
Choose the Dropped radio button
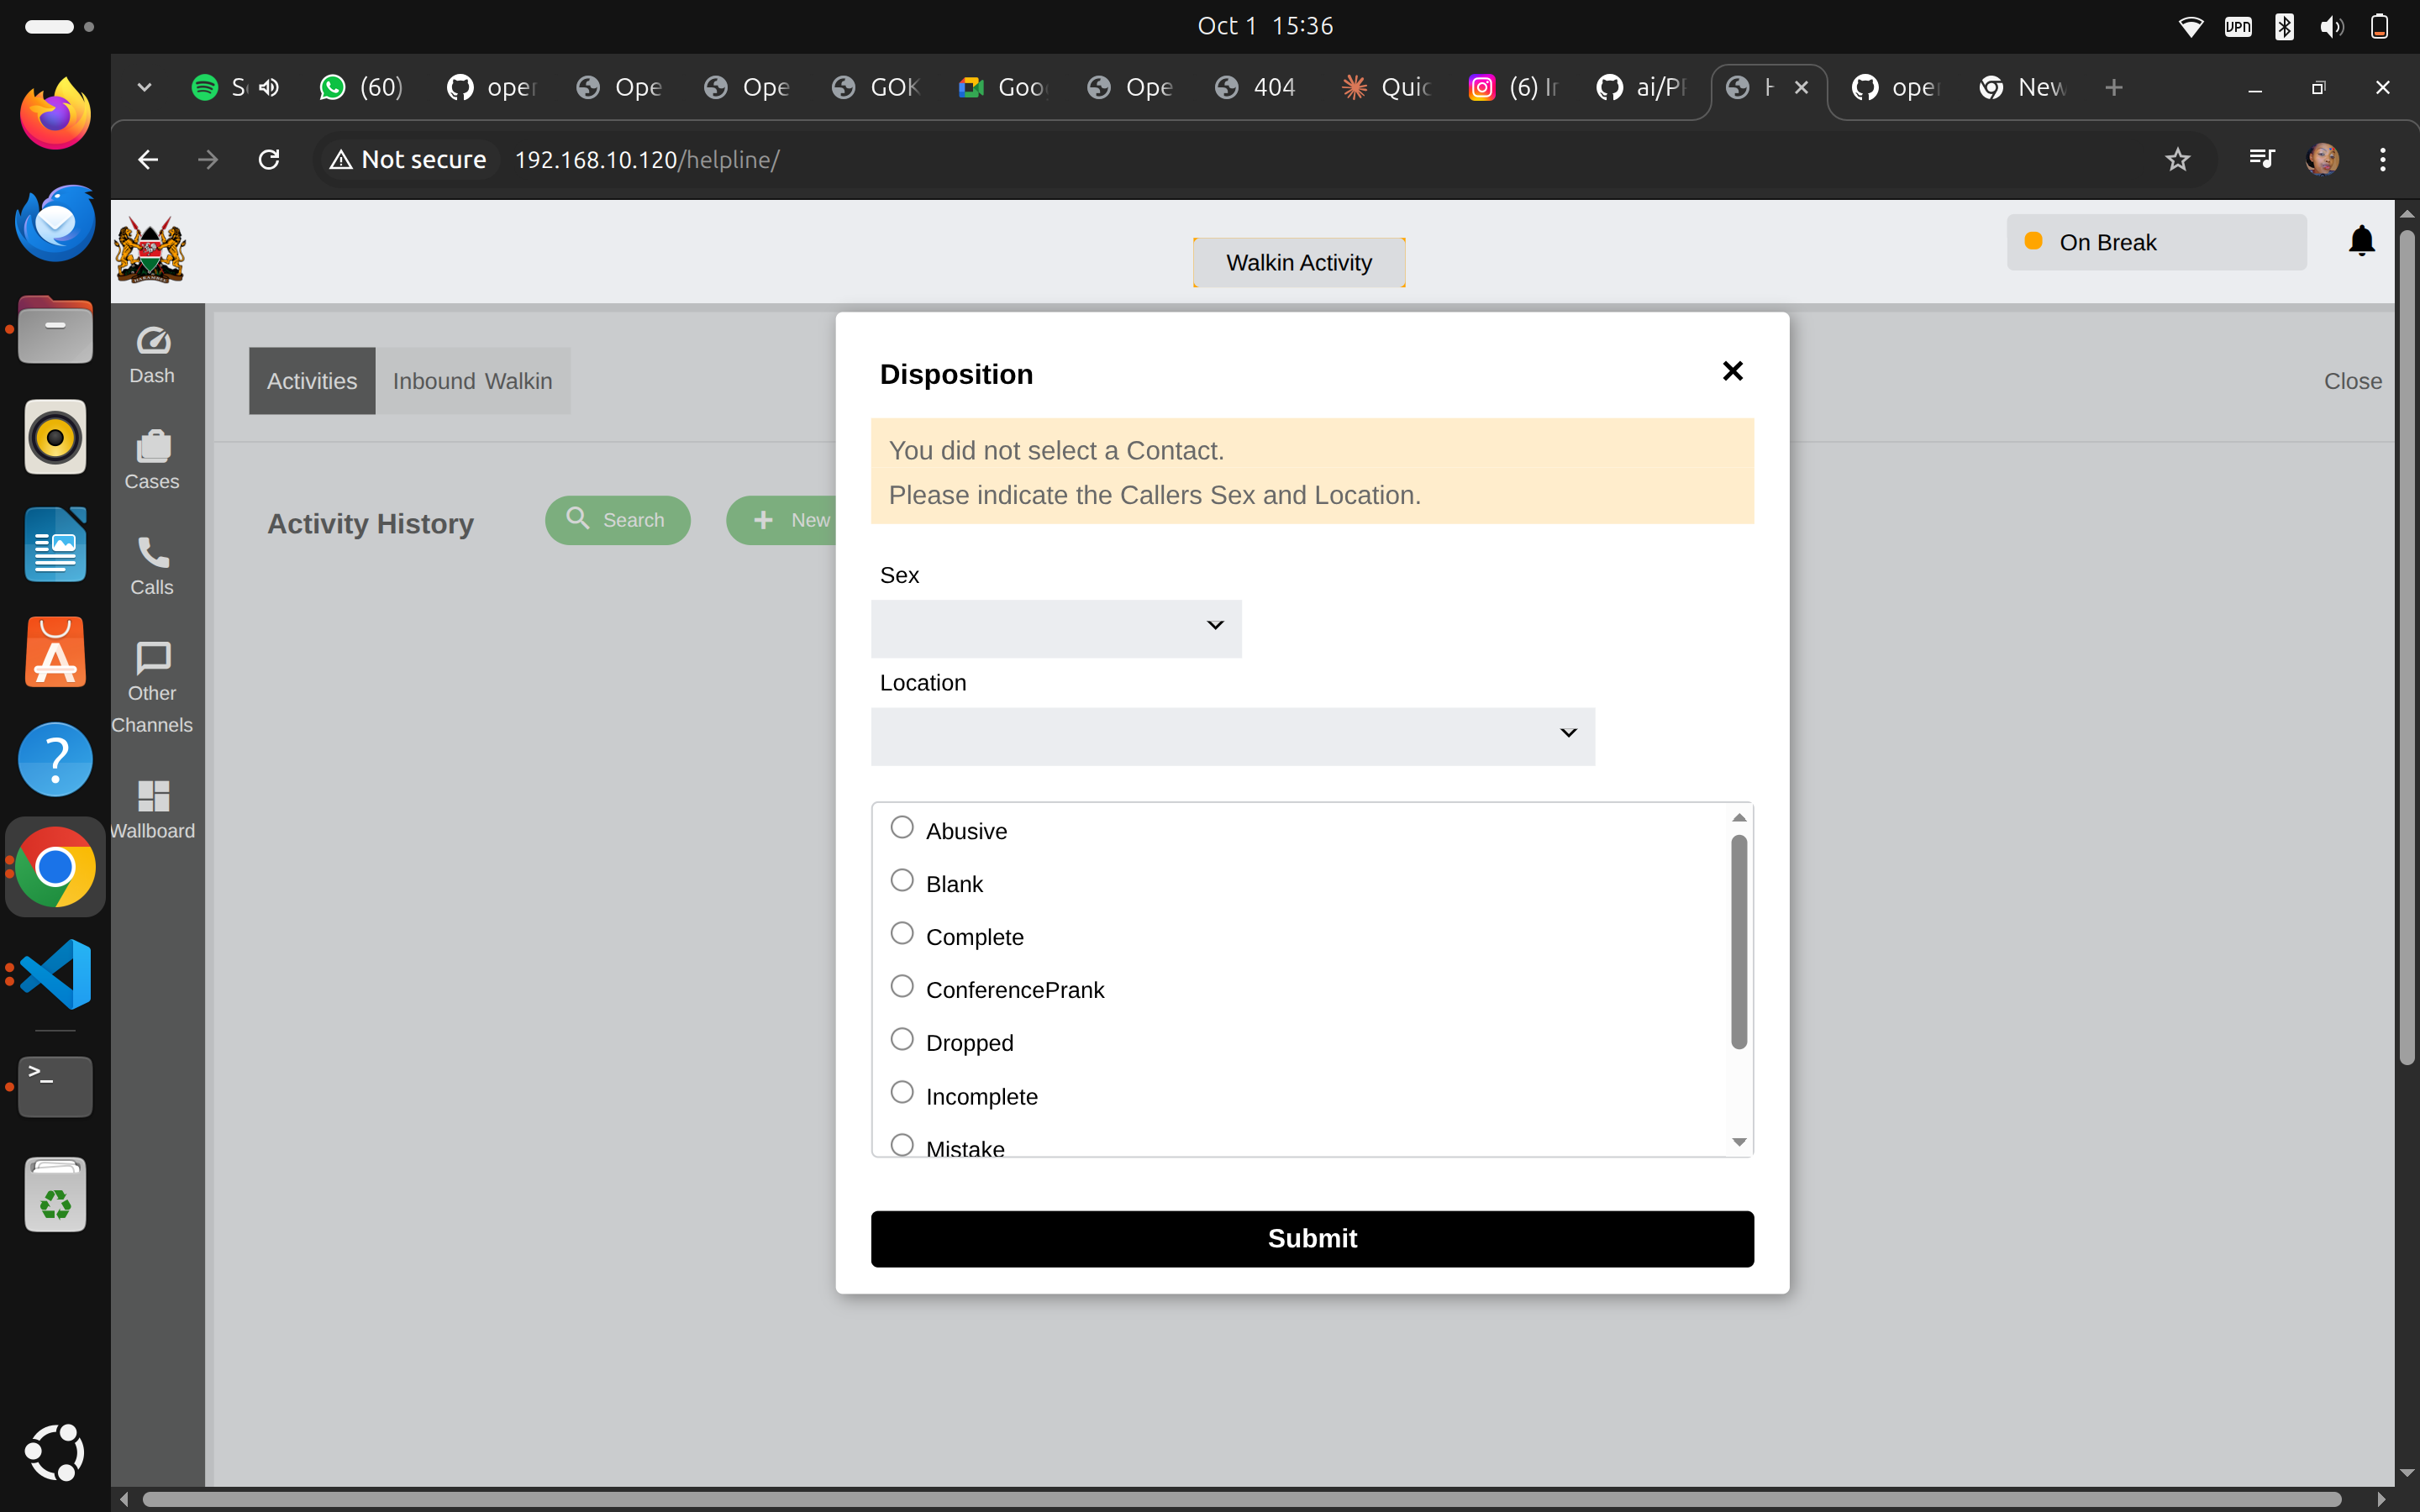click(x=902, y=1040)
